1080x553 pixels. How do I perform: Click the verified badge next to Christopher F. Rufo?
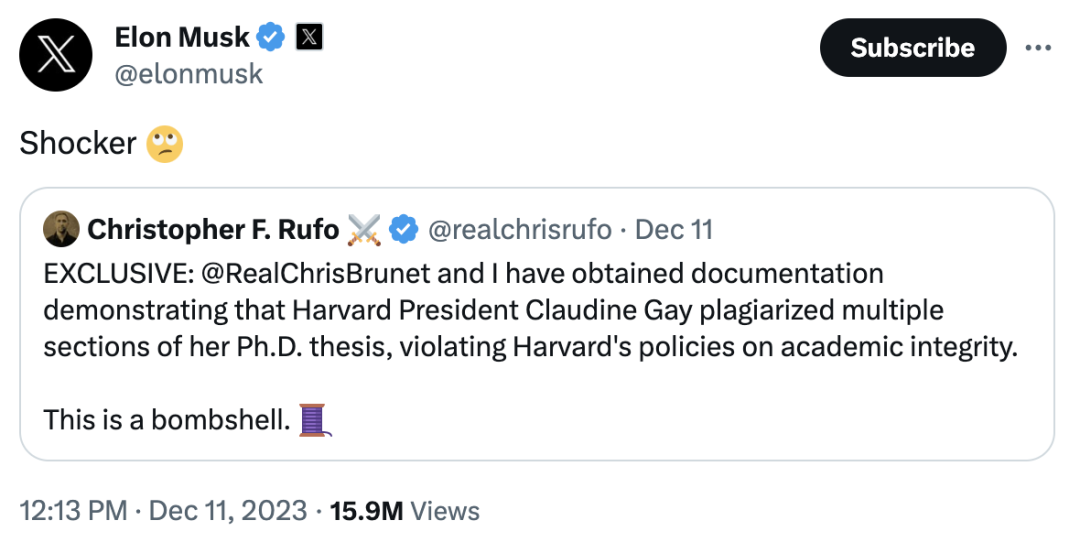(x=402, y=230)
